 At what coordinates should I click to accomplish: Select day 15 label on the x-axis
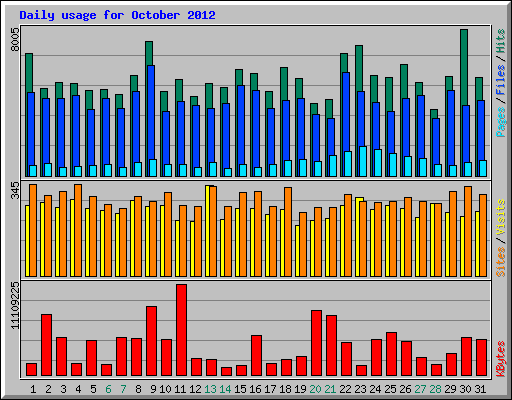(240, 389)
